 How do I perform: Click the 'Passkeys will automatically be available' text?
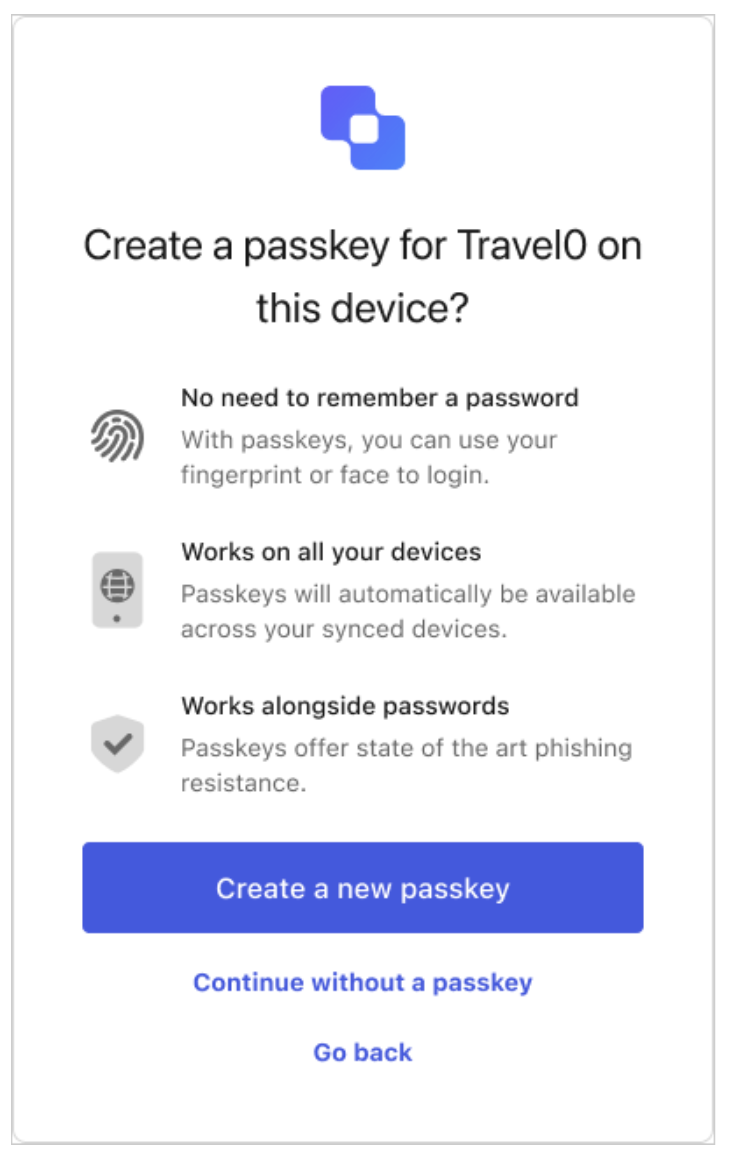(408, 594)
